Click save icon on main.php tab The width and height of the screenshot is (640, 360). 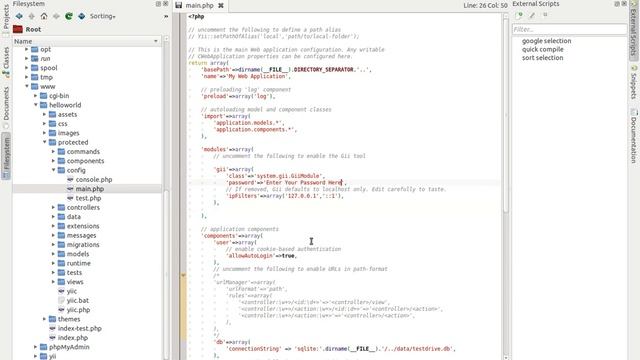coord(178,5)
